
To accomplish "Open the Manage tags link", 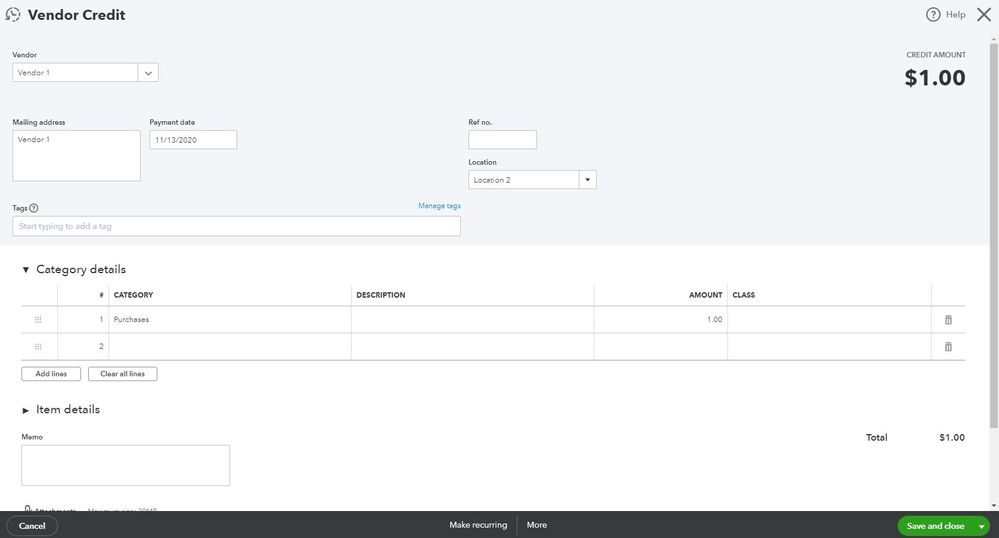I will click(439, 206).
